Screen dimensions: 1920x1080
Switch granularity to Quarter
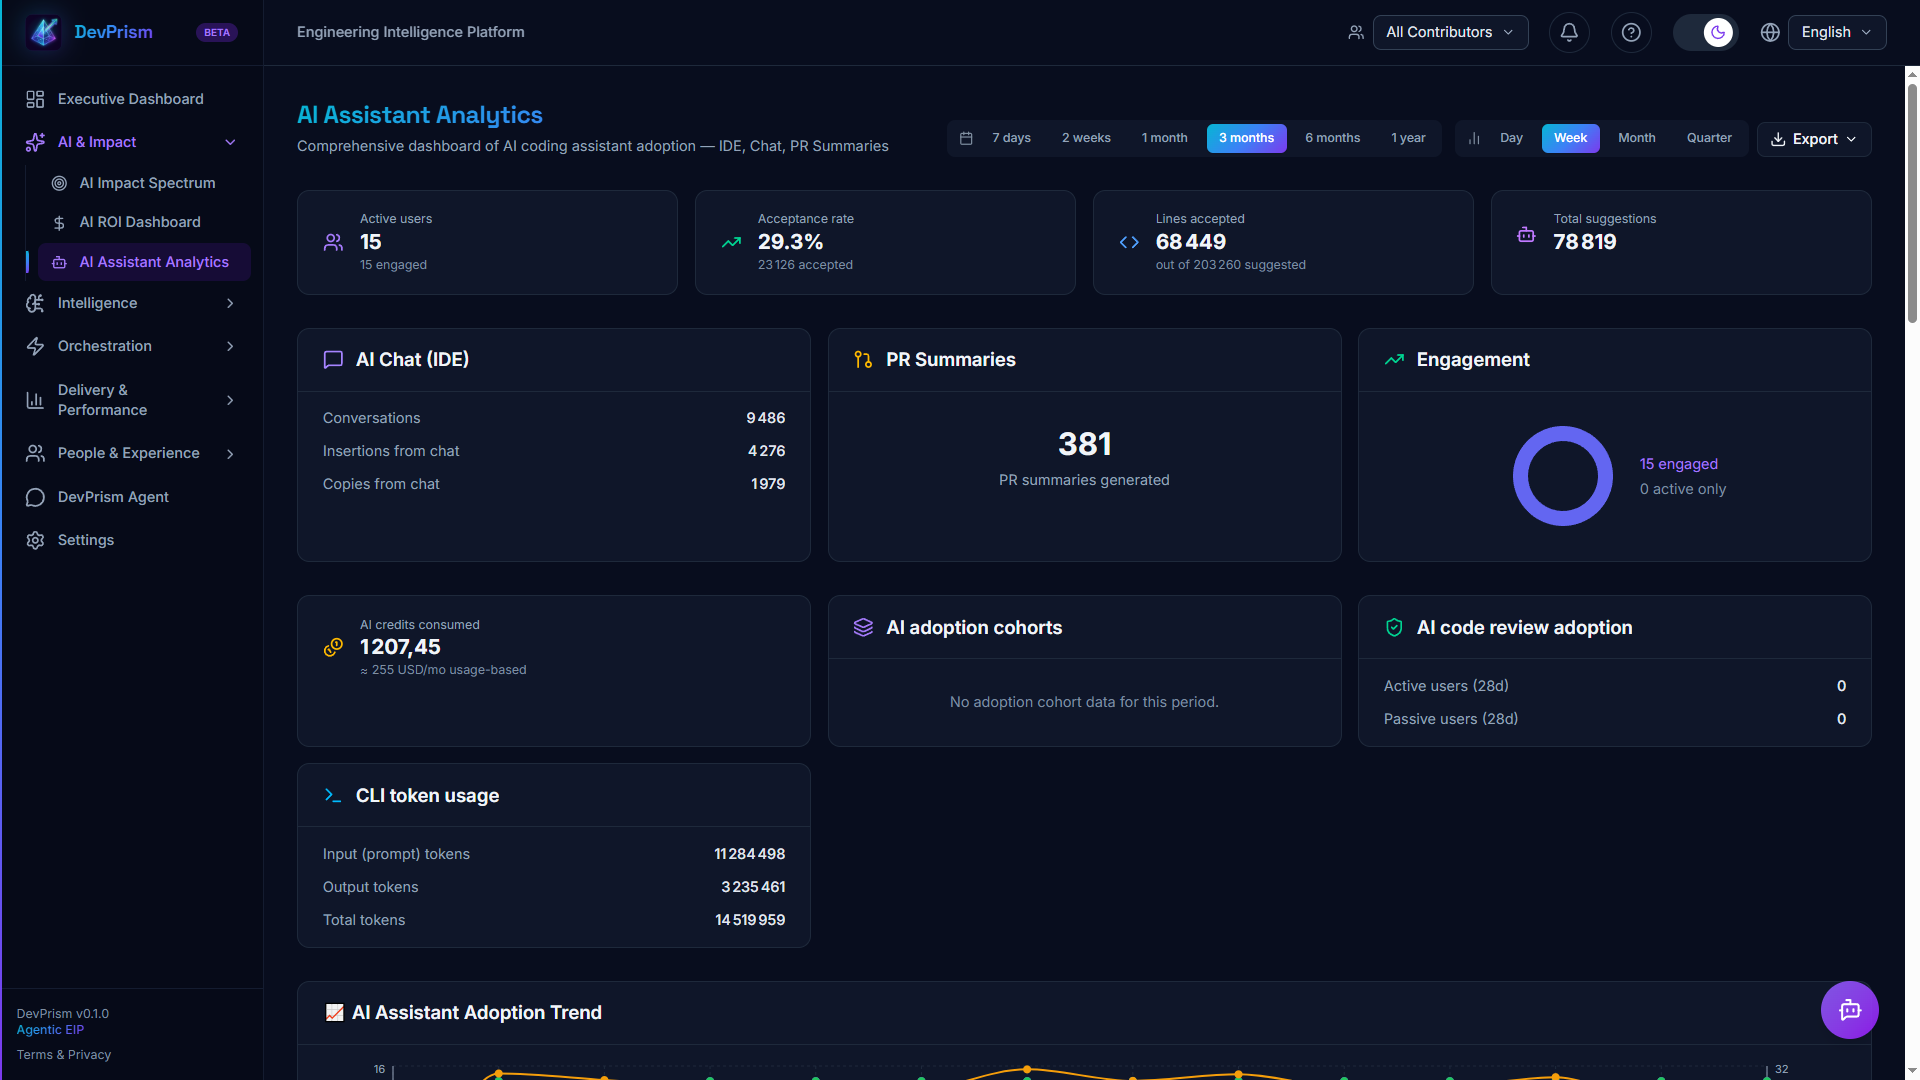coord(1709,138)
